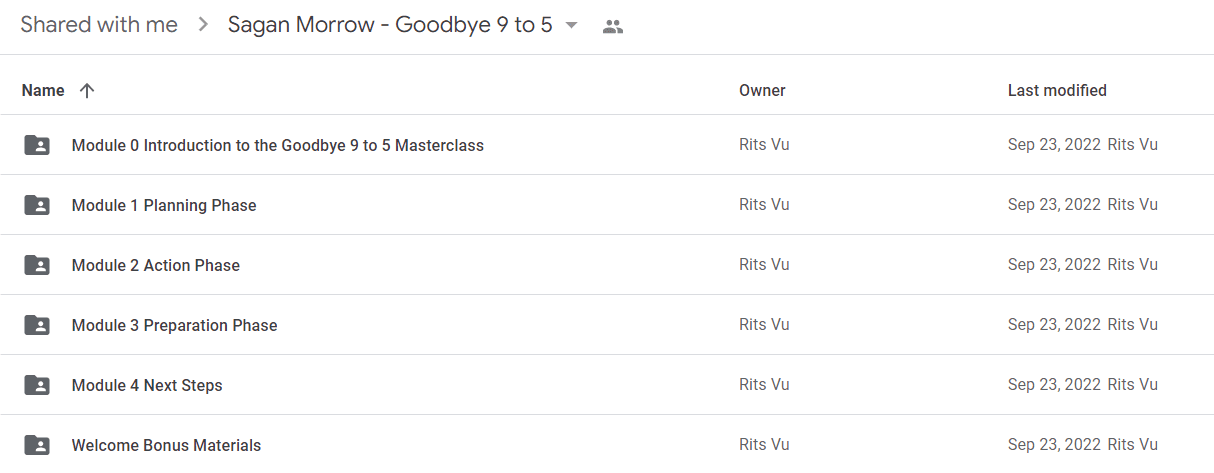Click the Sagan Morrow - Goodbye 9 to 5 breadcrumb

[x=390, y=25]
